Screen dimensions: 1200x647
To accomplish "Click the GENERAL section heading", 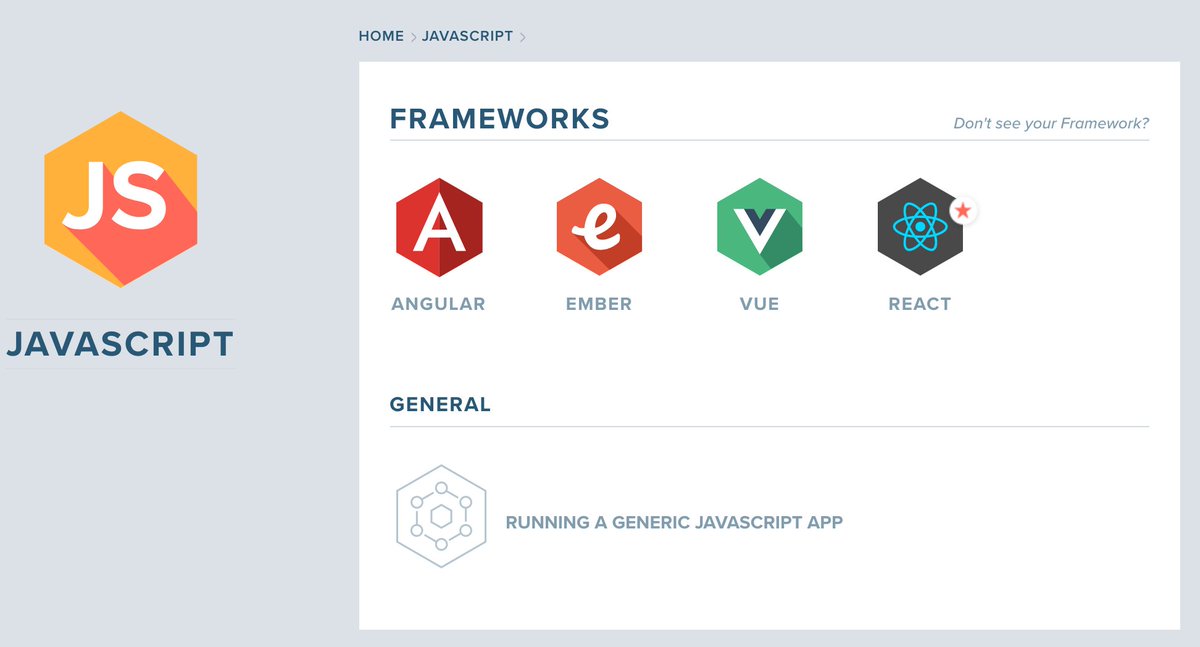I will (x=440, y=405).
